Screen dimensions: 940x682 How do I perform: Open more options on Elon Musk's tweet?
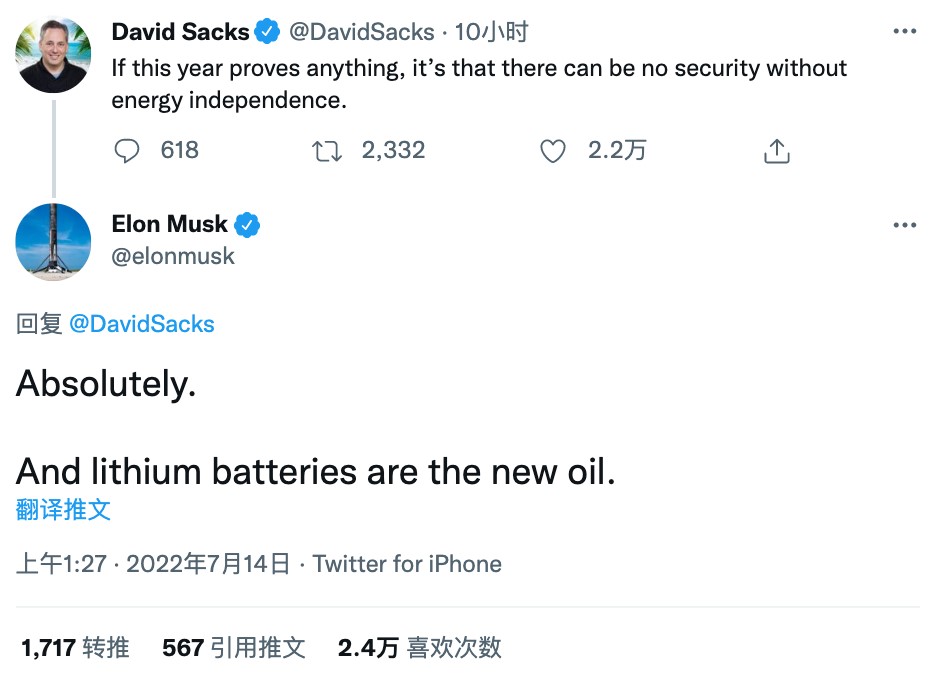tap(904, 225)
